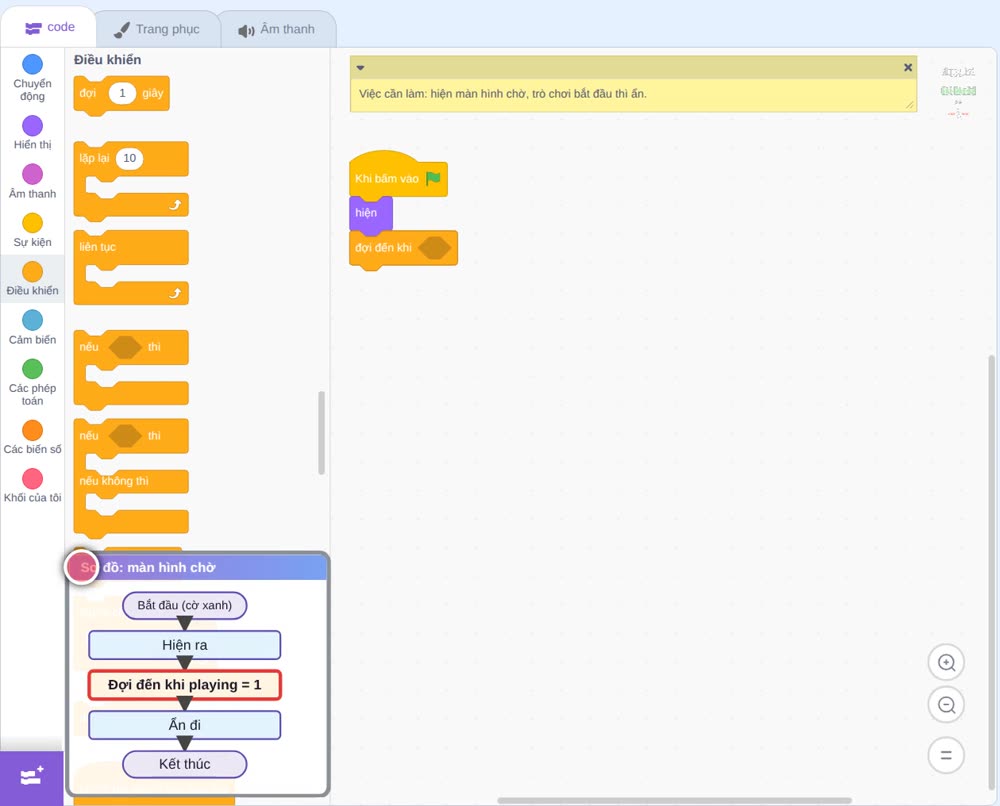
Task: Select the Điều khiển block category
Action: pyautogui.click(x=32, y=279)
